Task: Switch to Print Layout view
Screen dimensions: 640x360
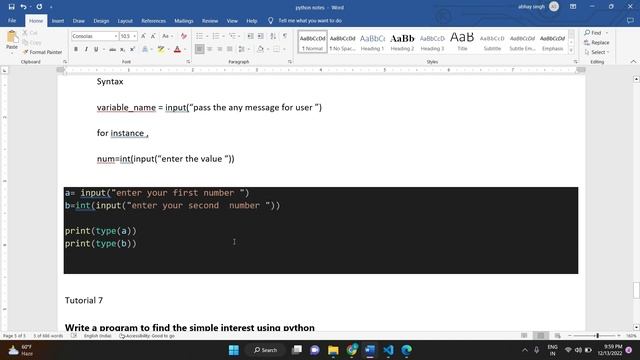Action: (x=541, y=336)
